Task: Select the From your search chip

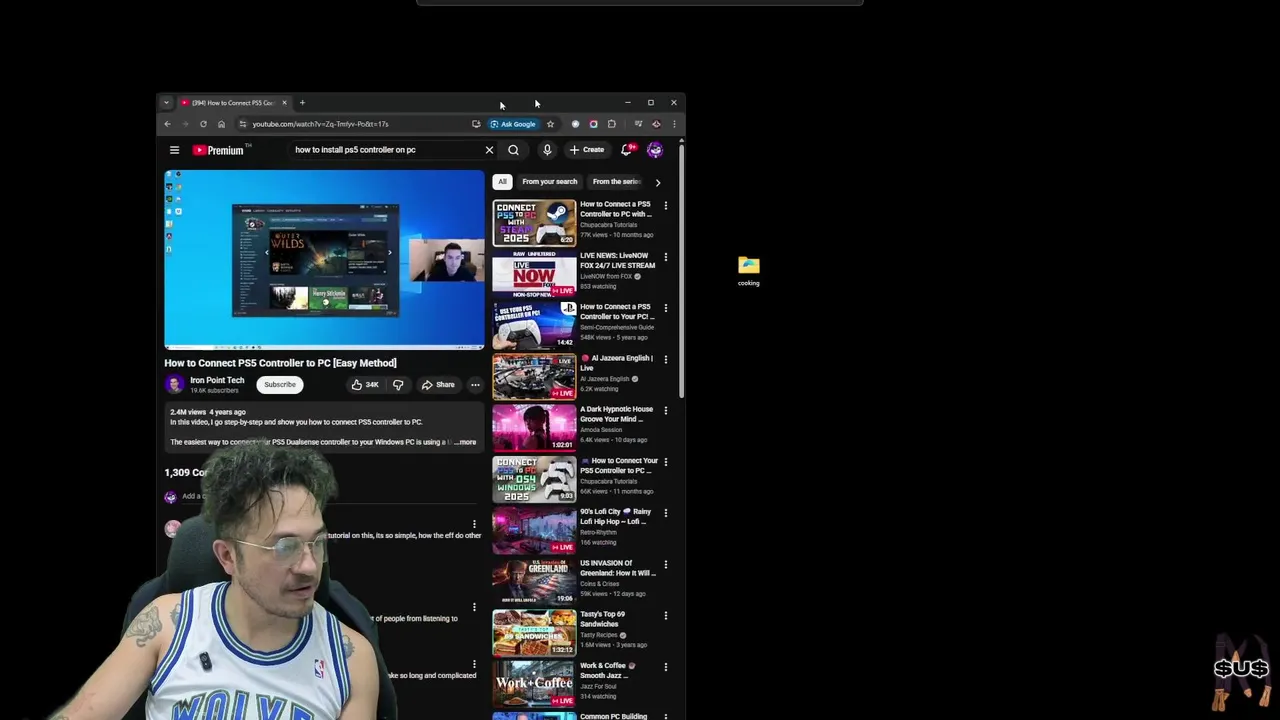Action: tap(549, 182)
